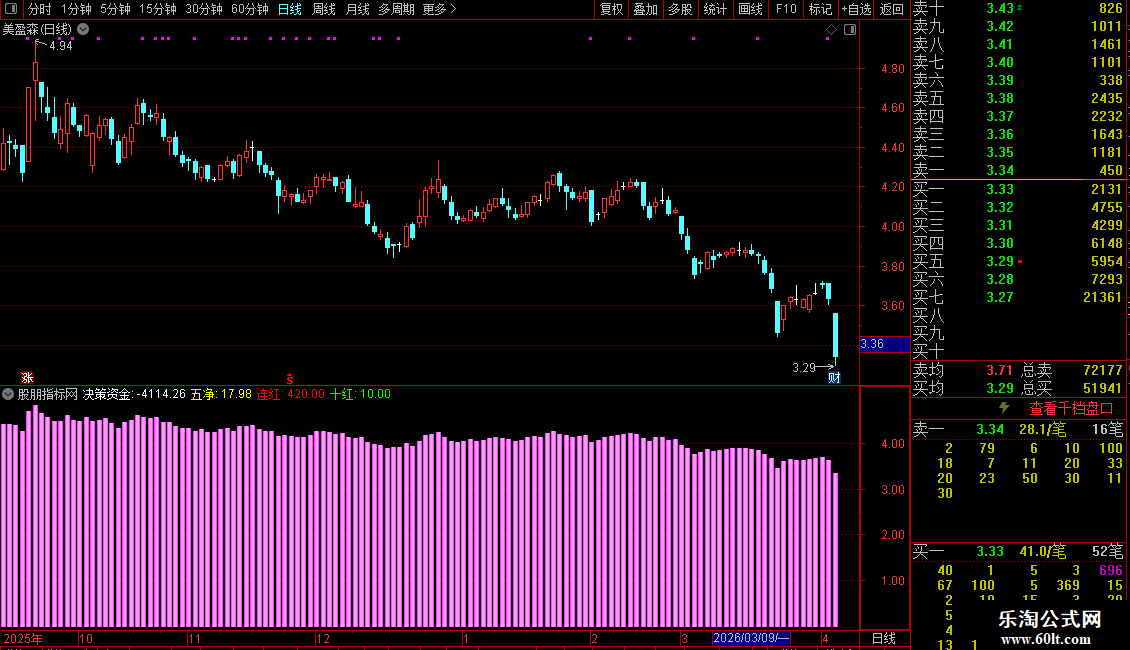This screenshot has width=1130, height=650.
Task: Switch to 分时 intraday chart
Action: [40, 9]
